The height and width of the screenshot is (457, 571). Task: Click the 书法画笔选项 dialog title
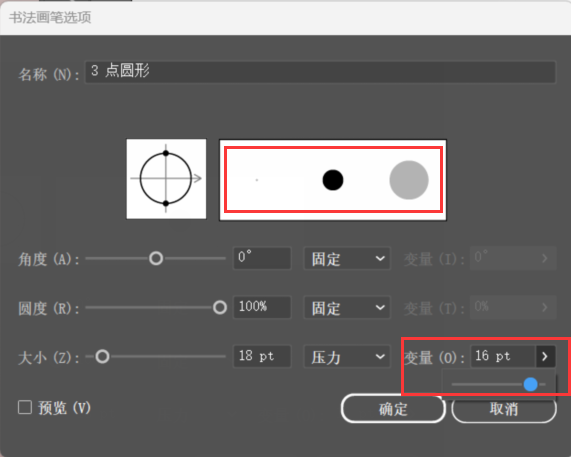(50, 17)
